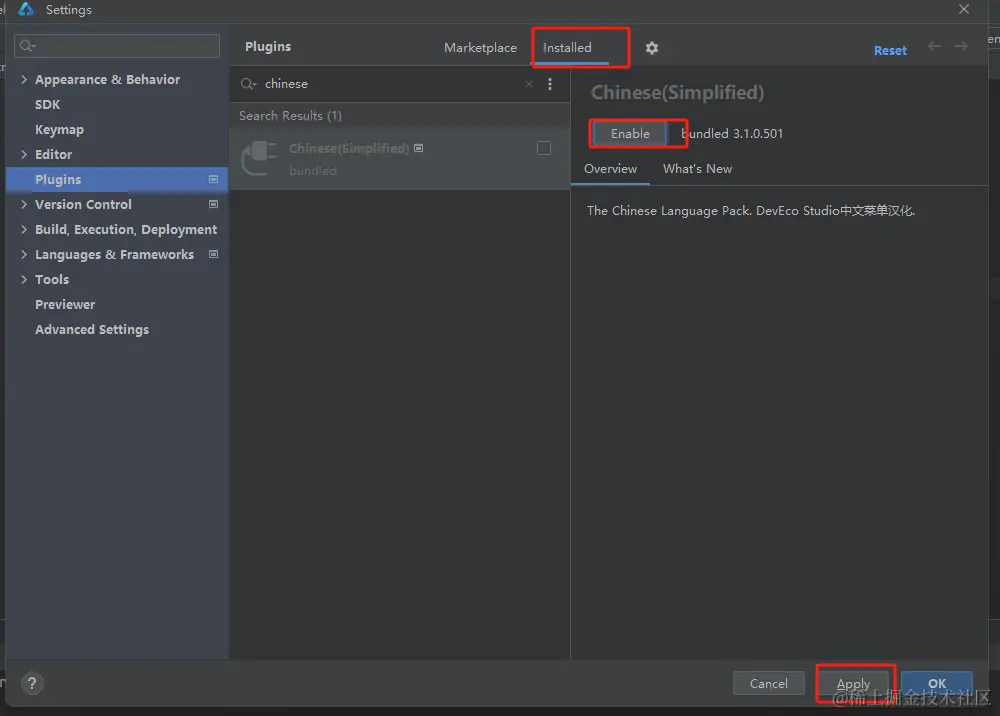Open the Overview tab

click(610, 169)
